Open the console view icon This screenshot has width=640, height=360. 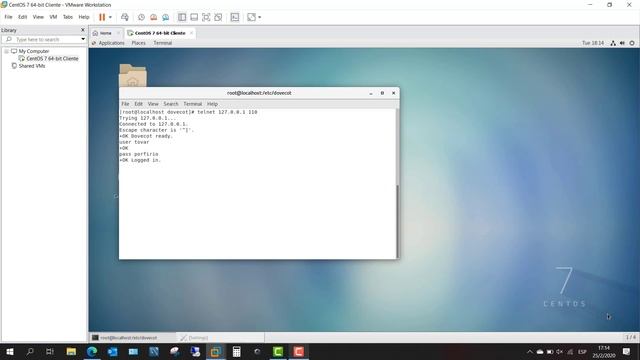pyautogui.click(x=235, y=17)
